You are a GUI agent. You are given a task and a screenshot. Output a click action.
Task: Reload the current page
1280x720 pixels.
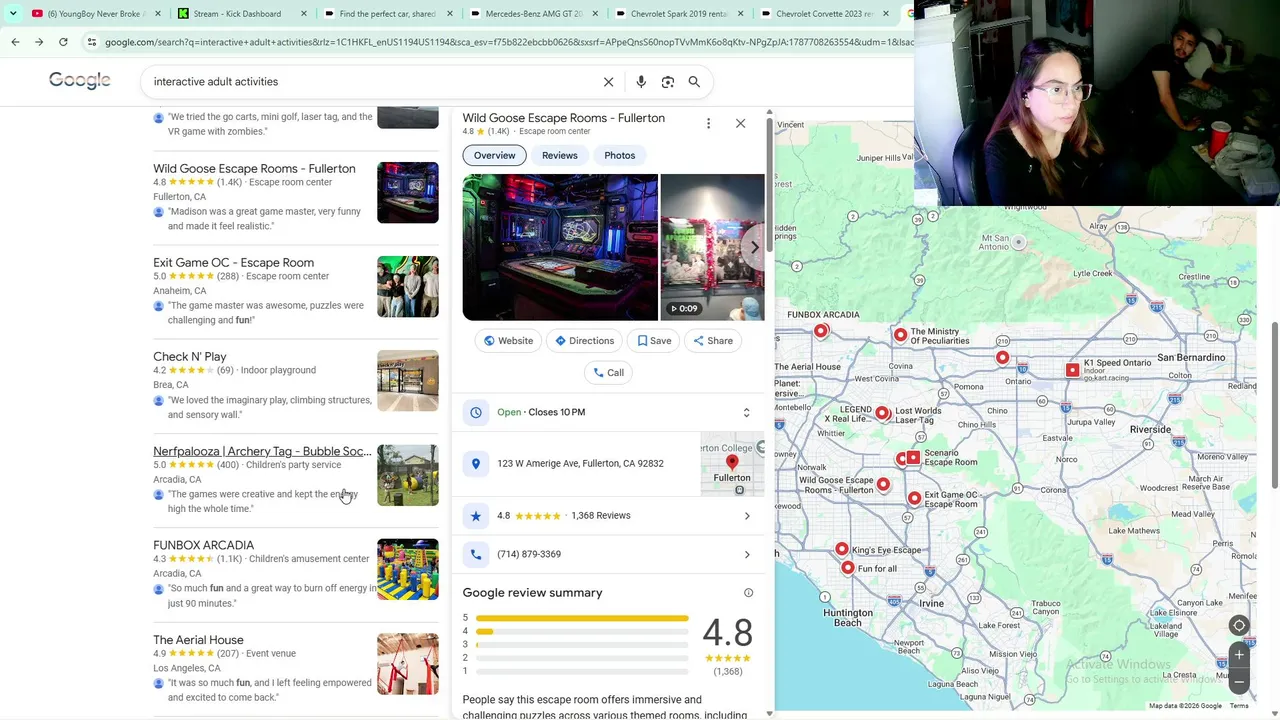63,42
